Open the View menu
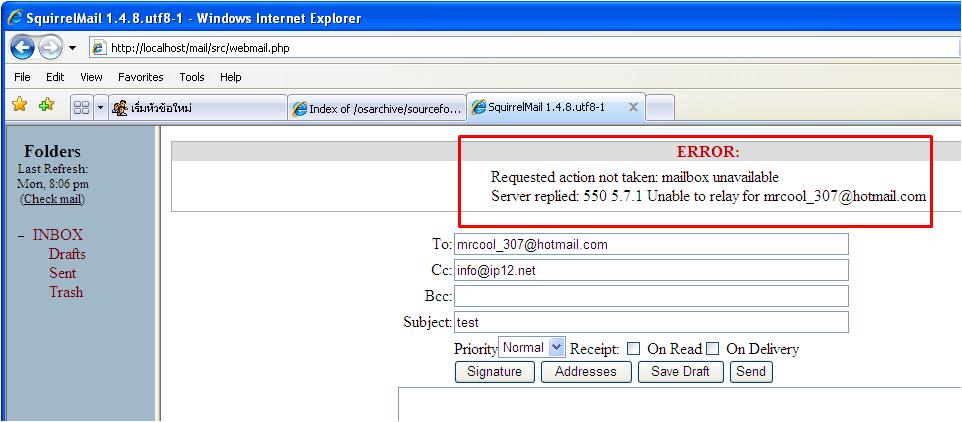 [x=91, y=77]
